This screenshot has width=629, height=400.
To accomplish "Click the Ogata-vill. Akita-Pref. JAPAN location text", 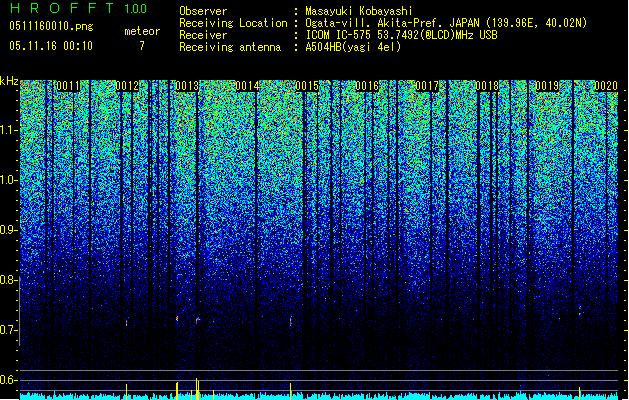I will pos(446,23).
